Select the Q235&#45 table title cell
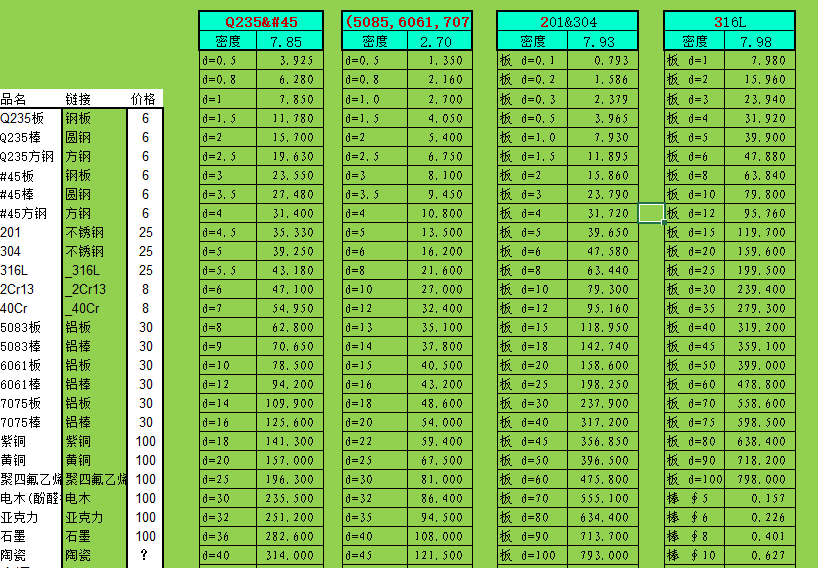The width and height of the screenshot is (818, 568). tap(261, 22)
